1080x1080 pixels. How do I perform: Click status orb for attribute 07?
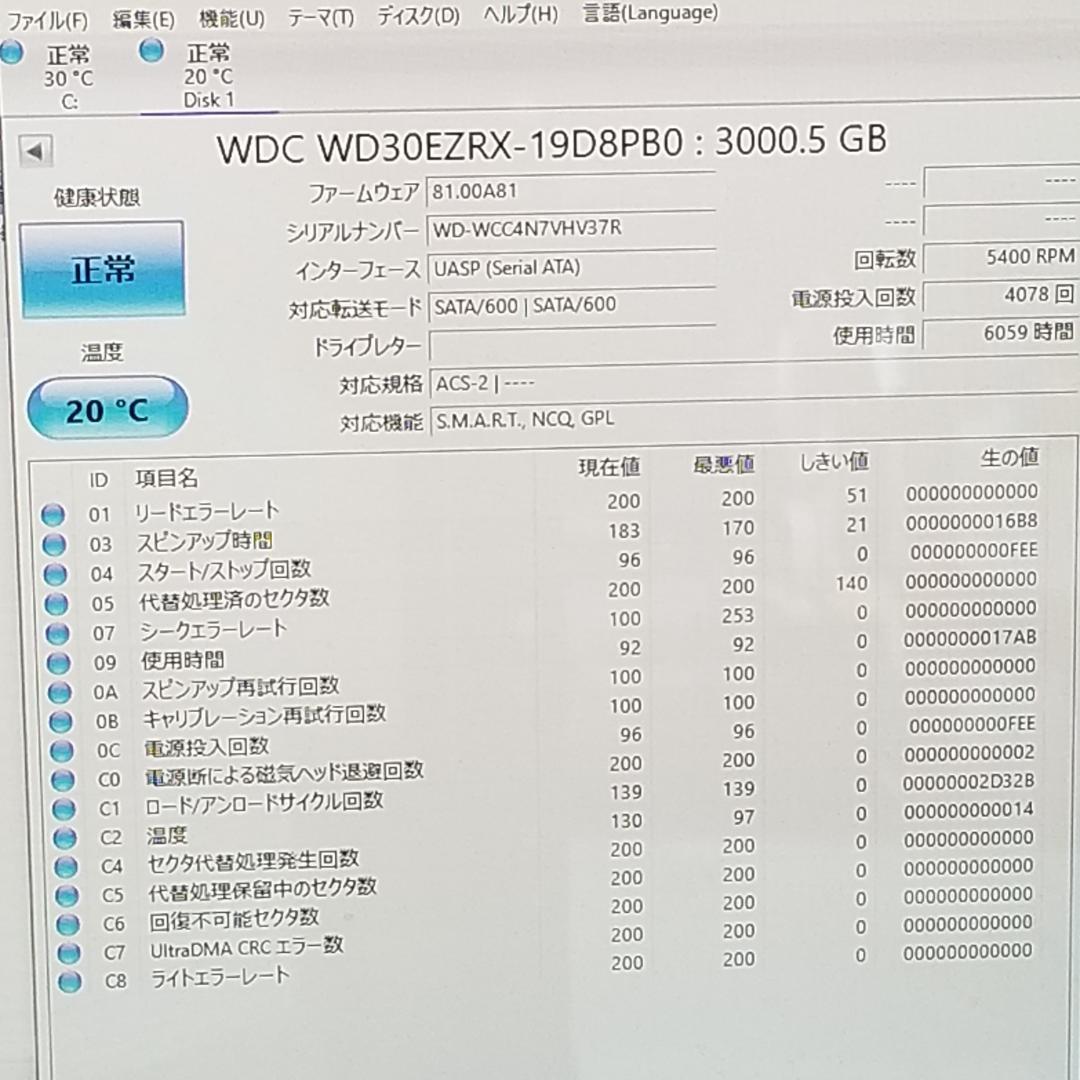(57, 634)
